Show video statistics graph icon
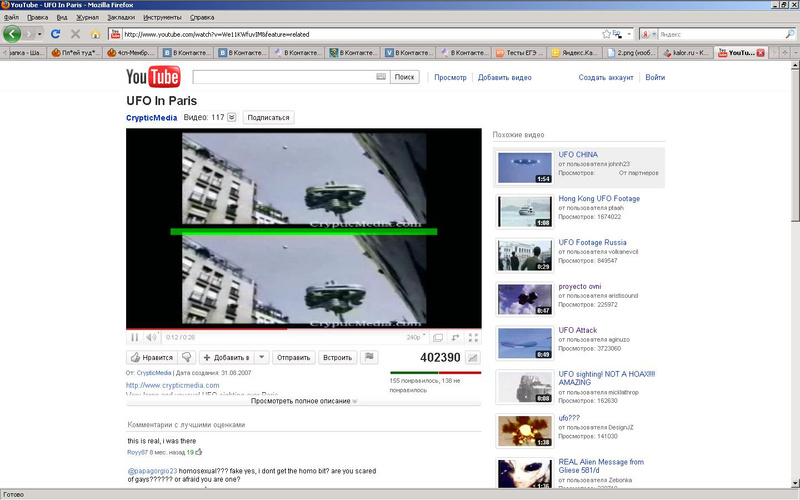Screen dimensions: 800x500 click(473, 358)
